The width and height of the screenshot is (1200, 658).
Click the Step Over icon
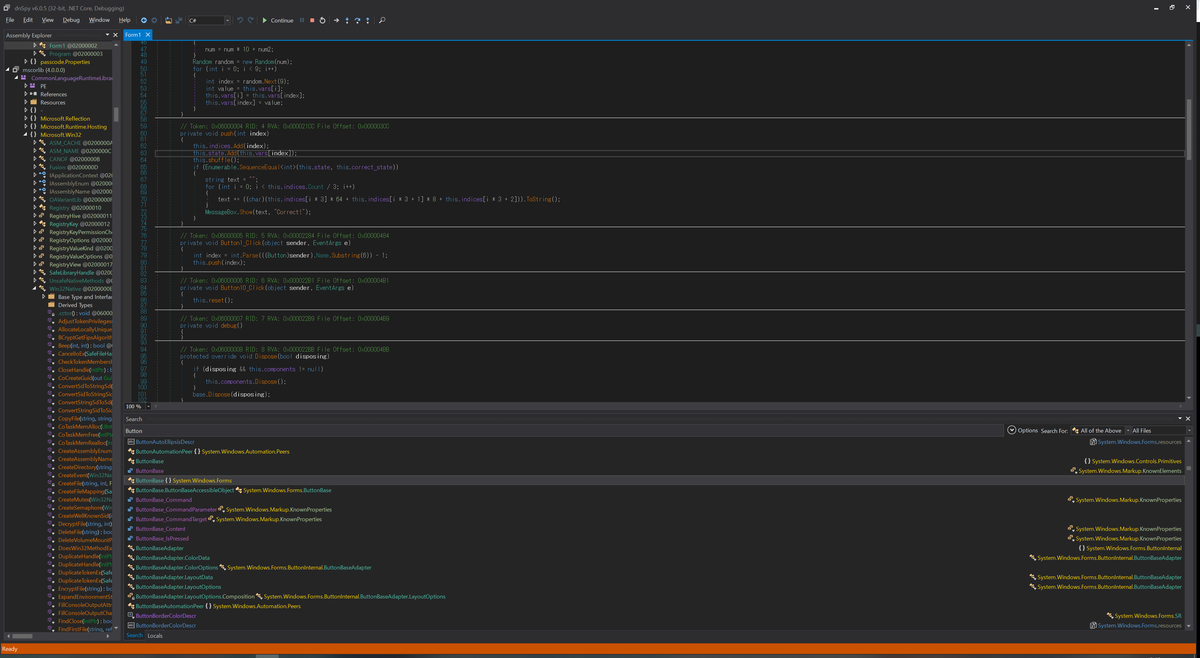pos(357,20)
